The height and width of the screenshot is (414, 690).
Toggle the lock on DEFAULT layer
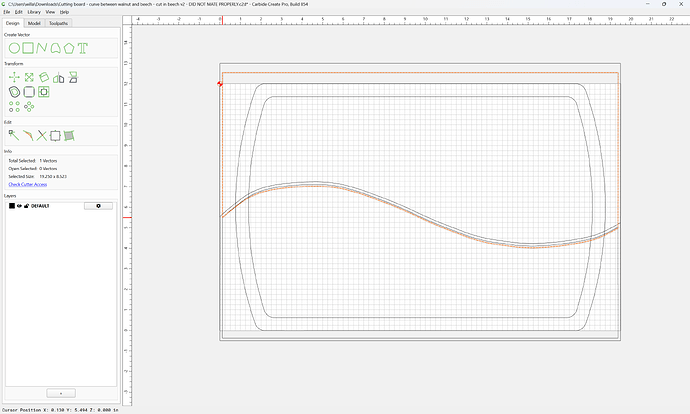coord(26,206)
